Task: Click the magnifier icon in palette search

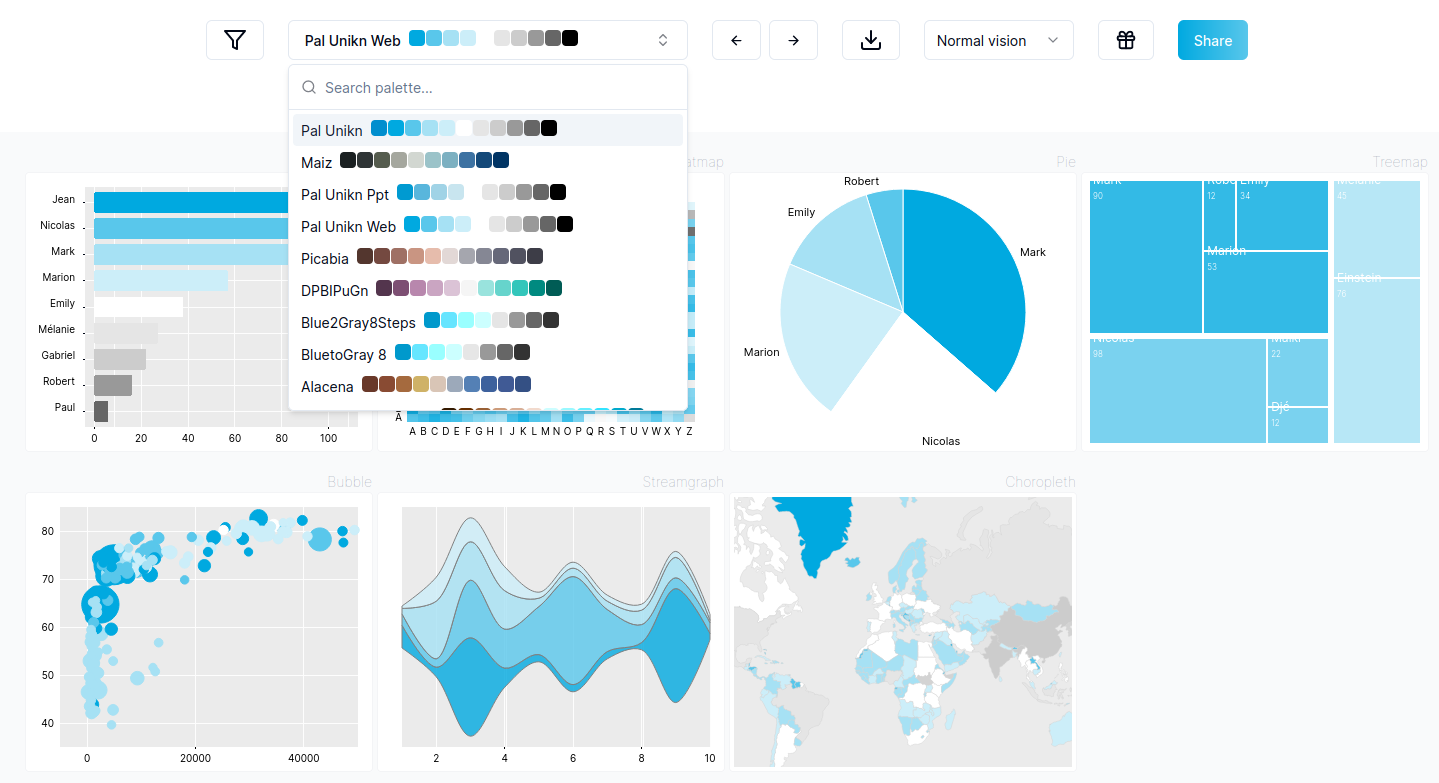Action: tap(309, 88)
